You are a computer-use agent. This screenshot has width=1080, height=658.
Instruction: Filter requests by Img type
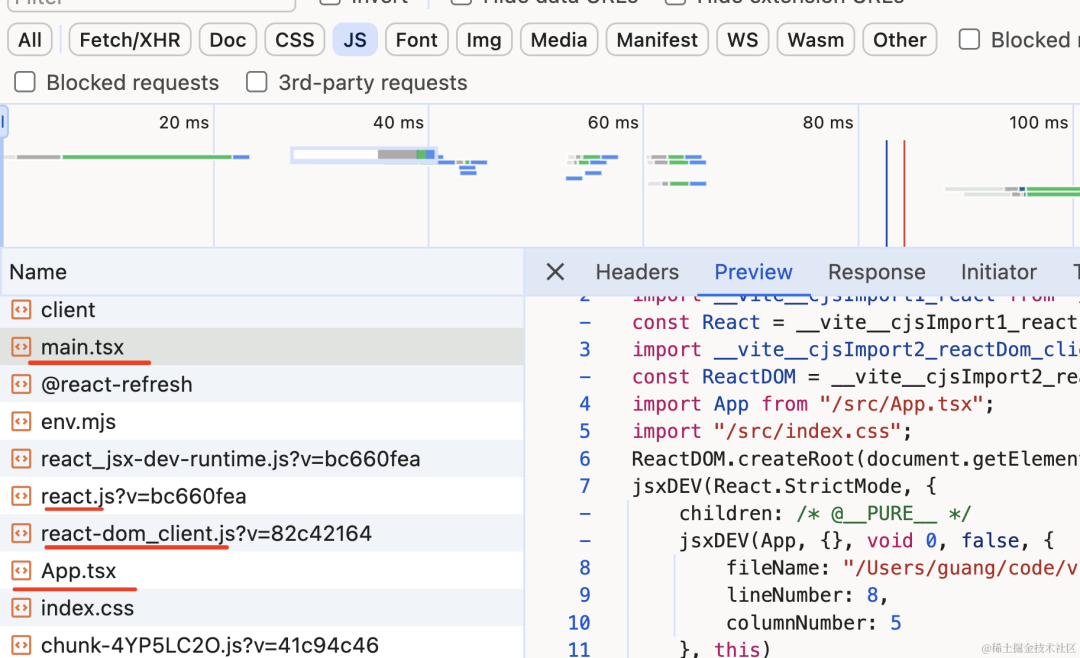(484, 40)
